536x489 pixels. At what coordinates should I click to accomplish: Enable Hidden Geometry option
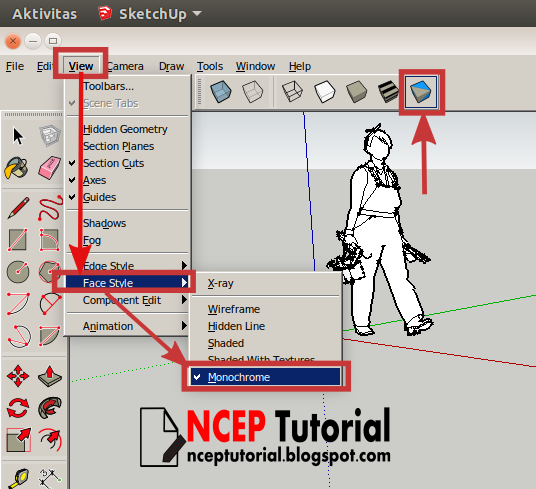click(x=127, y=129)
